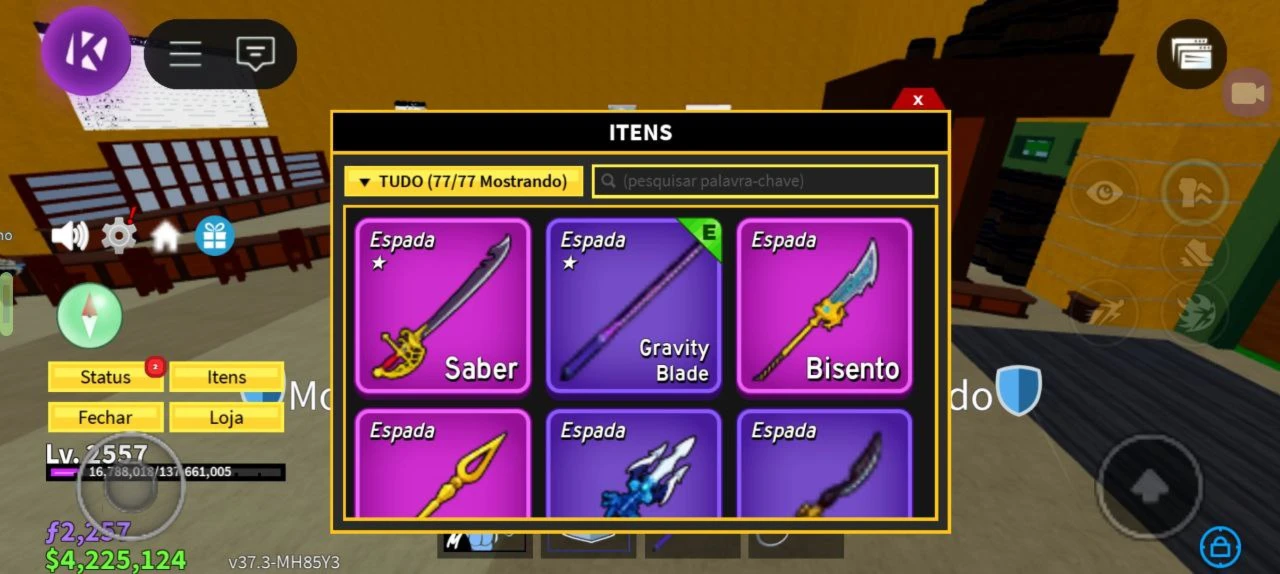Viewport: 1280px width, 574px height.
Task: Expand the TUDO (77/77 Mostrando) filter dropdown
Action: point(464,181)
